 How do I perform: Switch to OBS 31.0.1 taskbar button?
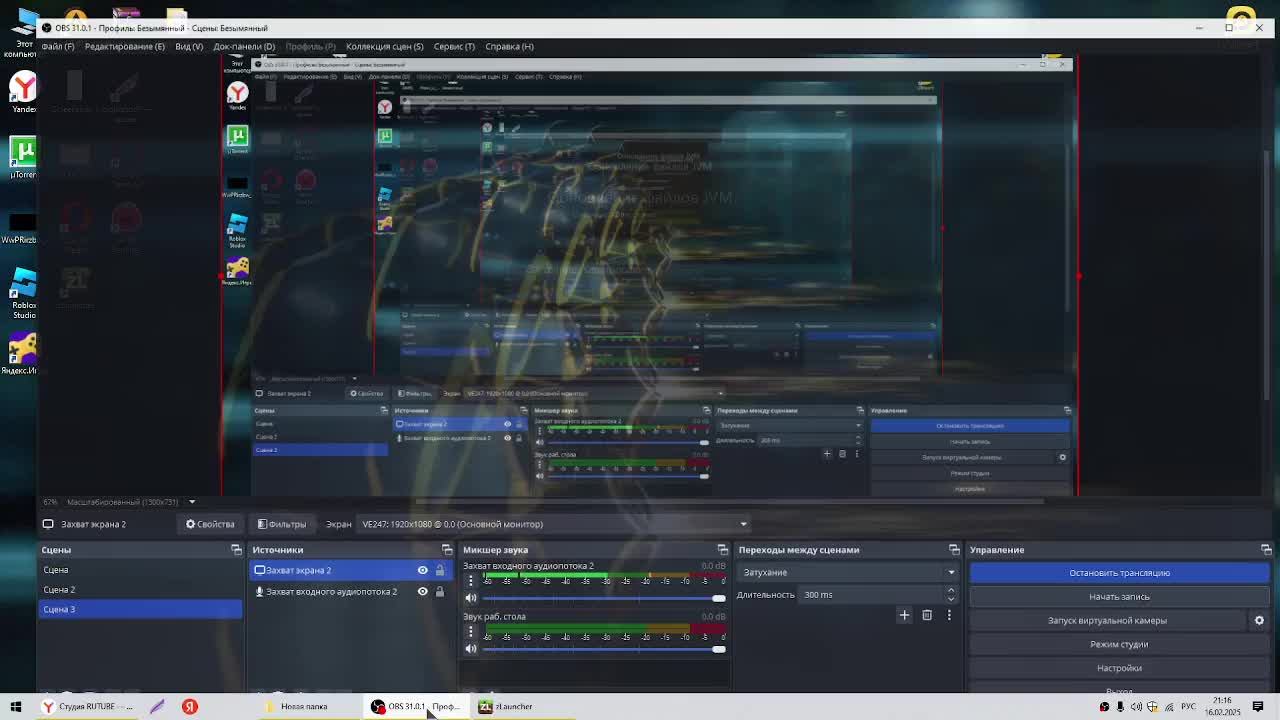pyautogui.click(x=417, y=707)
